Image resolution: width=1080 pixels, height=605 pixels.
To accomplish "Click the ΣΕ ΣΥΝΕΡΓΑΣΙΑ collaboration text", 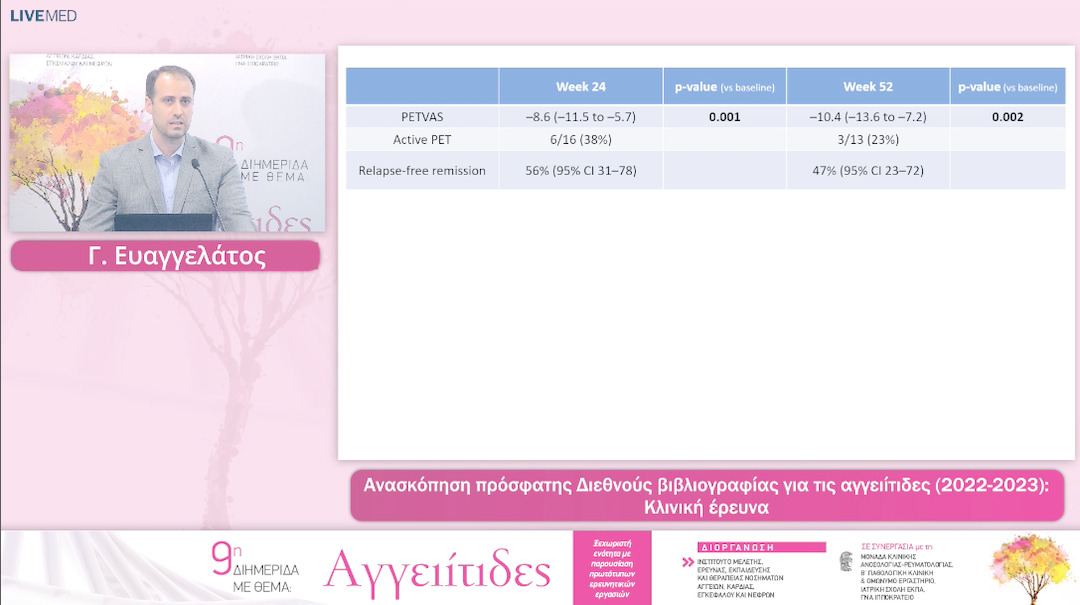I will point(897,547).
